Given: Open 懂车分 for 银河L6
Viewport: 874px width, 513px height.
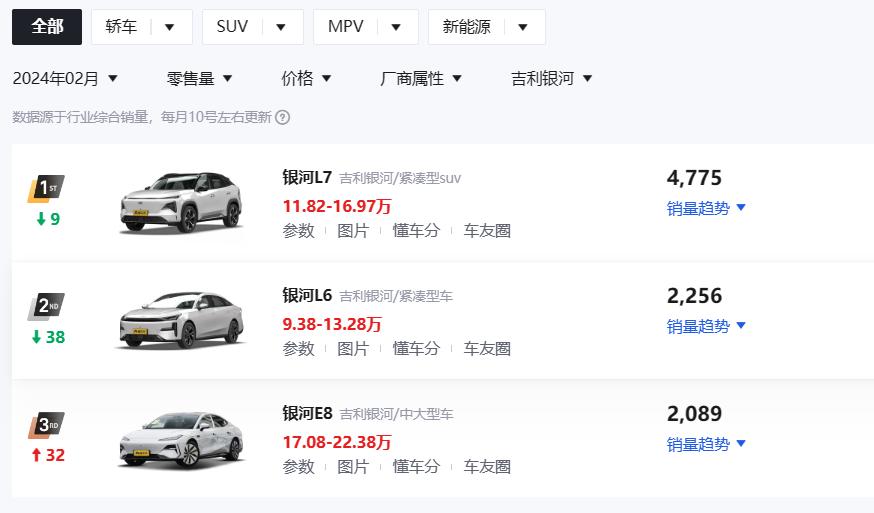Looking at the screenshot, I should point(416,349).
